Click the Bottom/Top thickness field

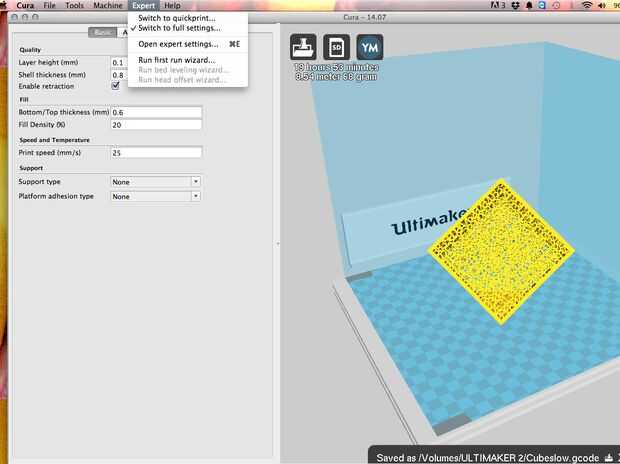tap(156, 112)
